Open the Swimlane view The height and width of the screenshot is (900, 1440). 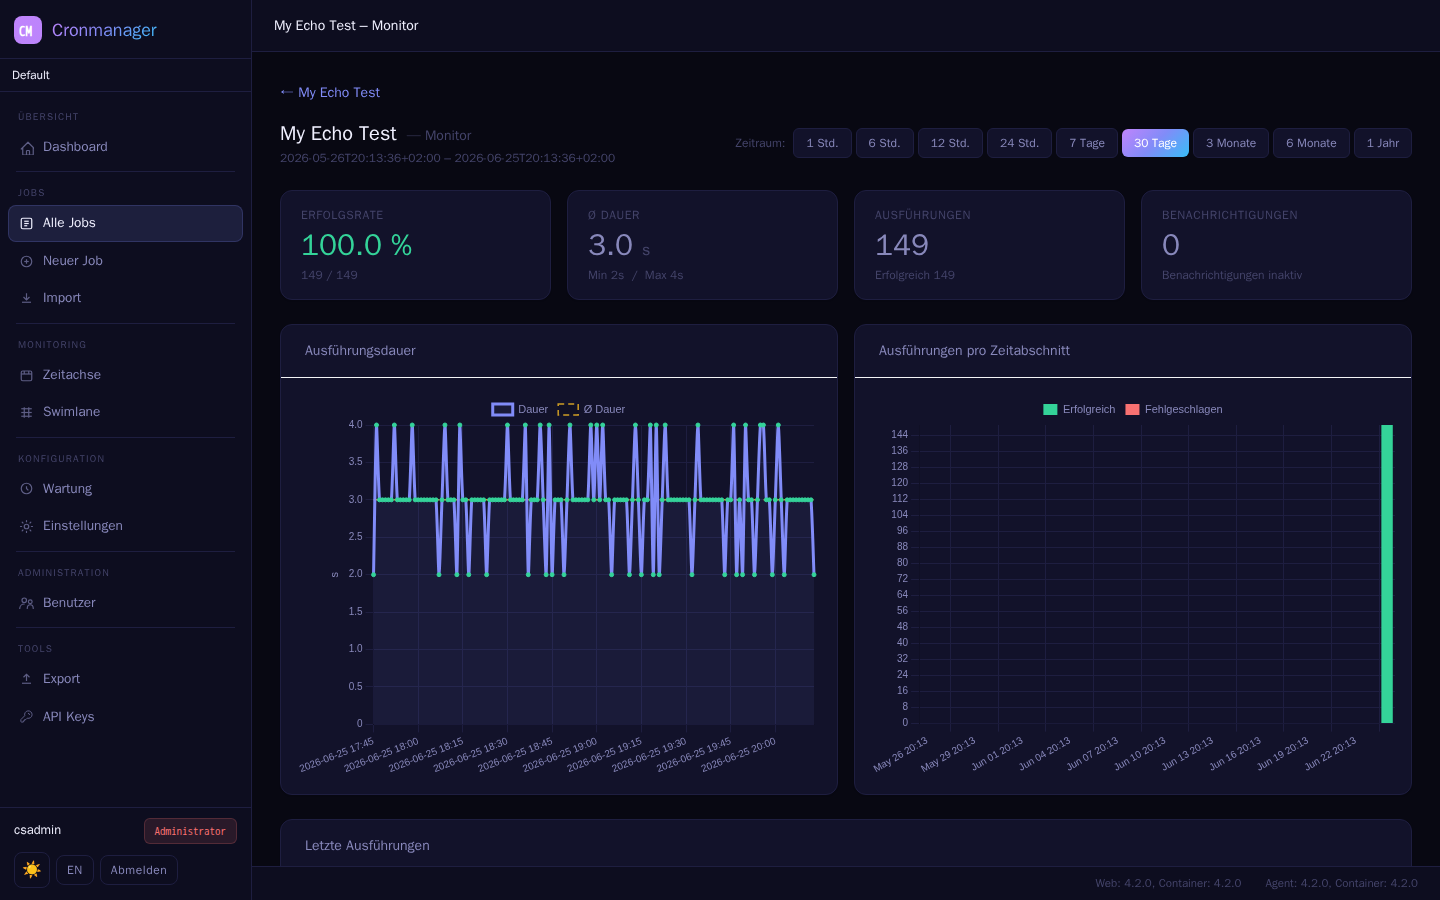click(x=125, y=412)
